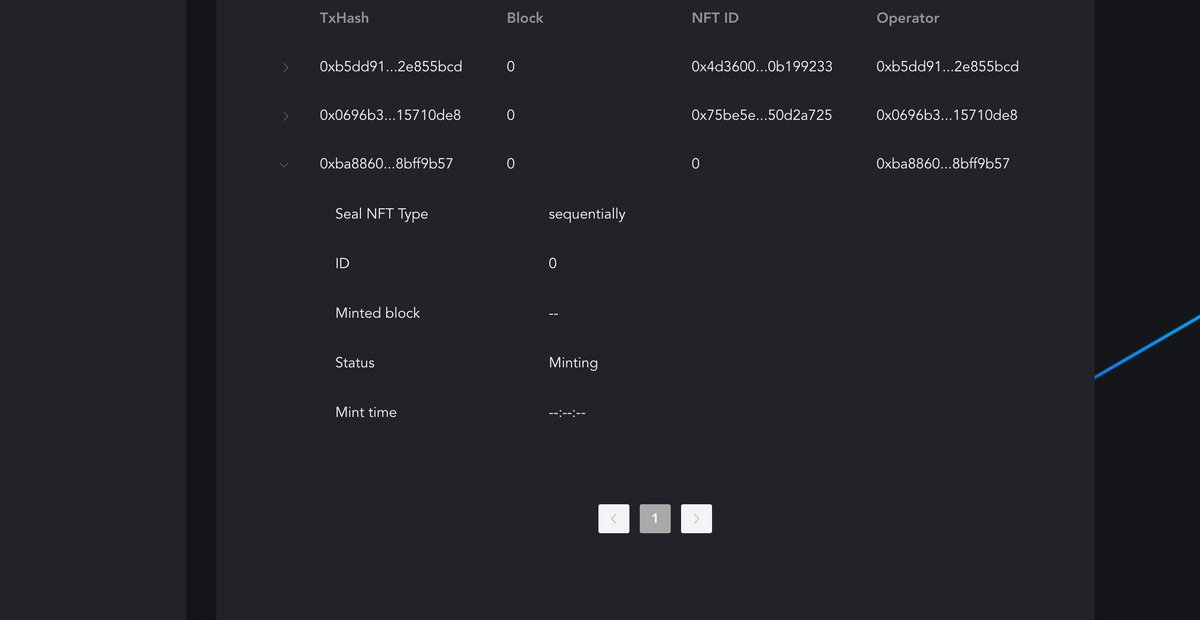Select the ID label in details
The width and height of the screenshot is (1200, 620).
342,263
